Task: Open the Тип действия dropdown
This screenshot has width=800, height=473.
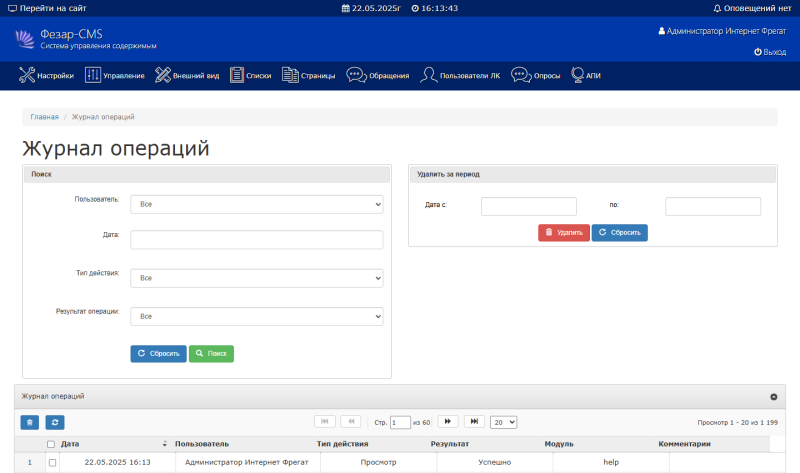Action: [x=256, y=278]
